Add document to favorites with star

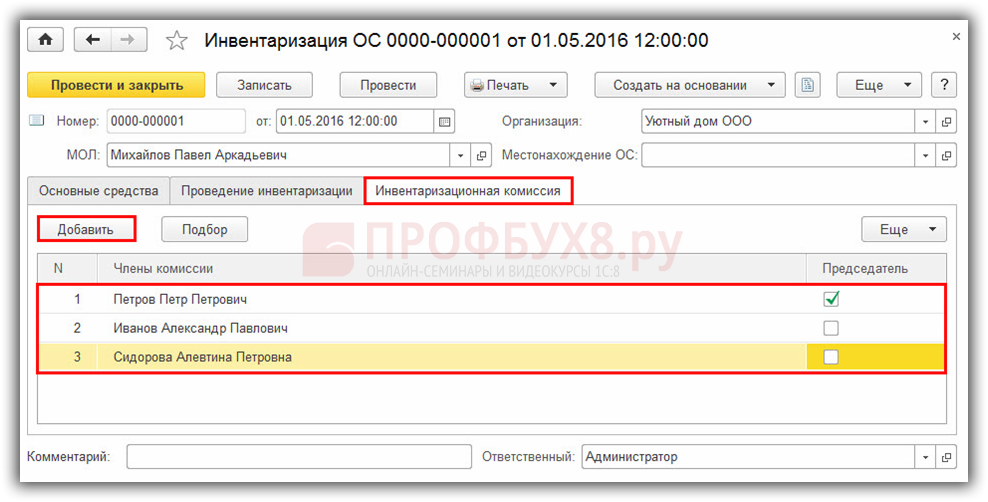click(176, 41)
